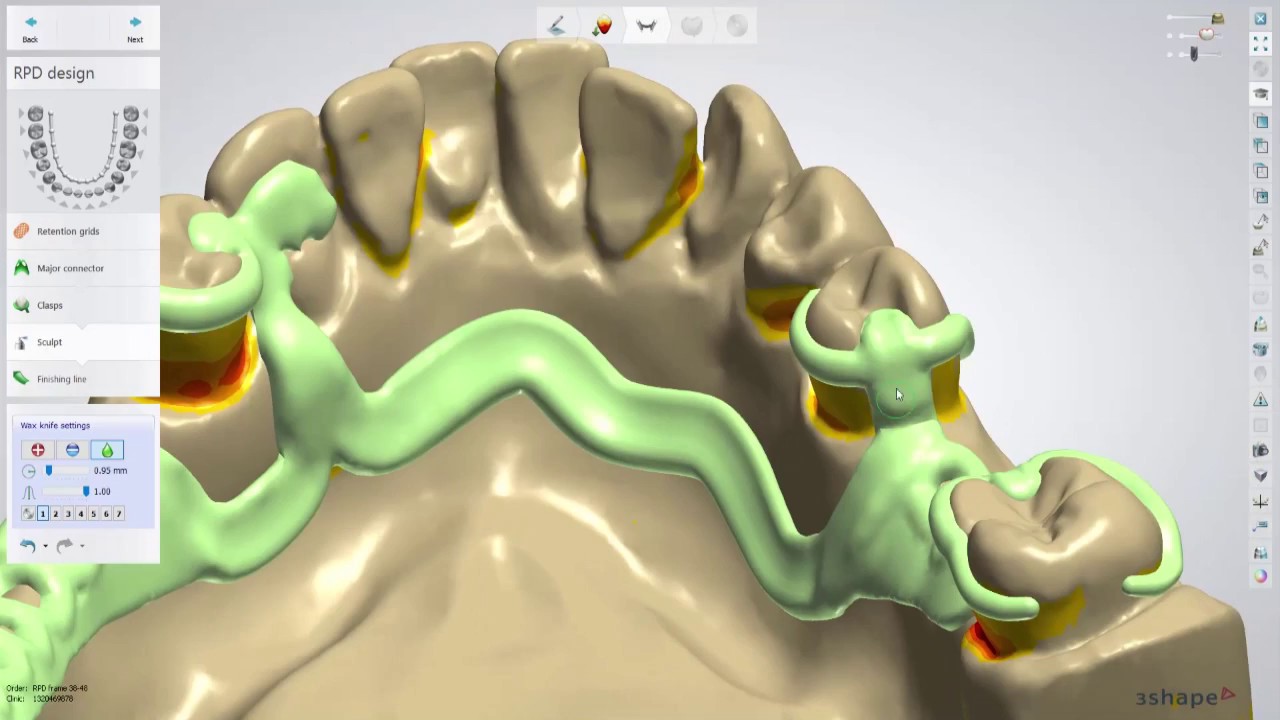Choose wax knife preset 1

pyautogui.click(x=43, y=513)
